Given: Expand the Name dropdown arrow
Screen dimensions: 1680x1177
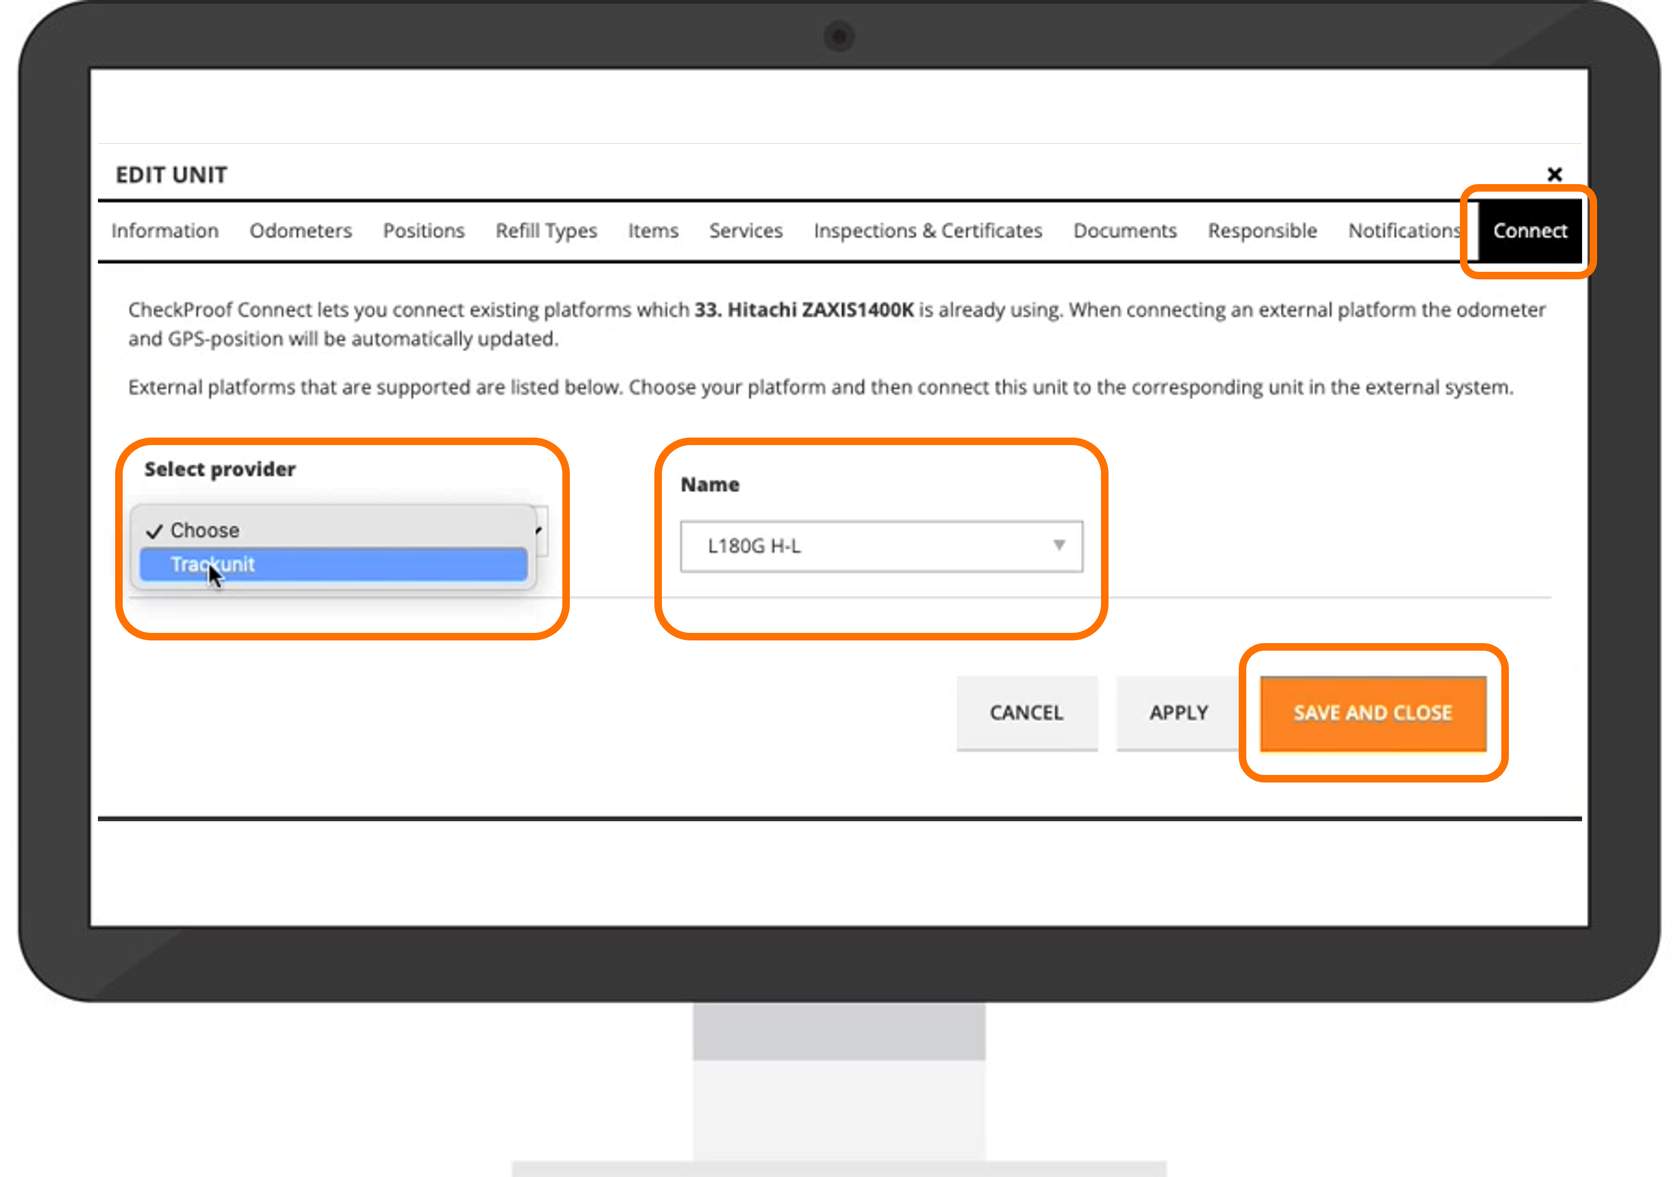Looking at the screenshot, I should (1058, 546).
